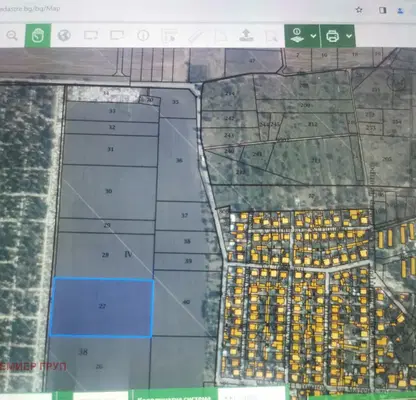Select the info identify tool

coord(143,35)
